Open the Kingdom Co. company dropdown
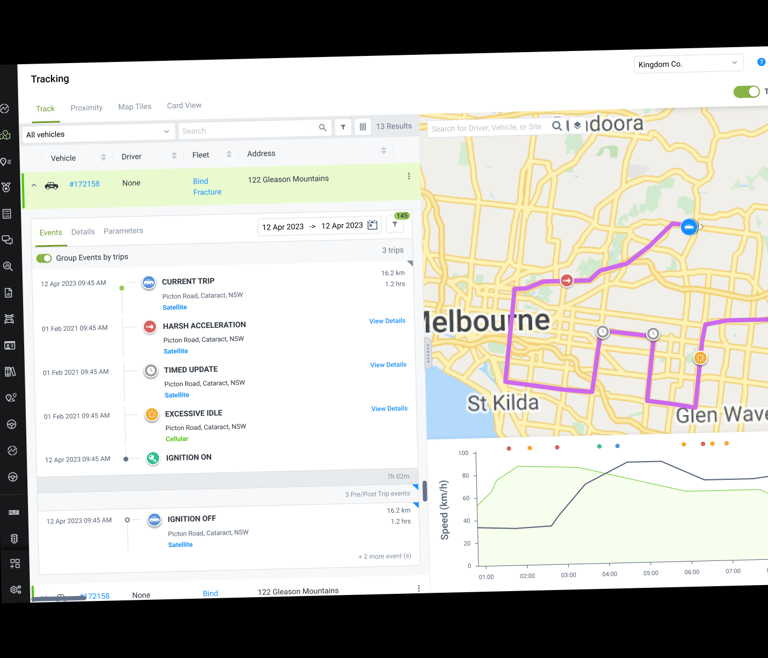Screen dimensions: 768x658 tap(688, 63)
